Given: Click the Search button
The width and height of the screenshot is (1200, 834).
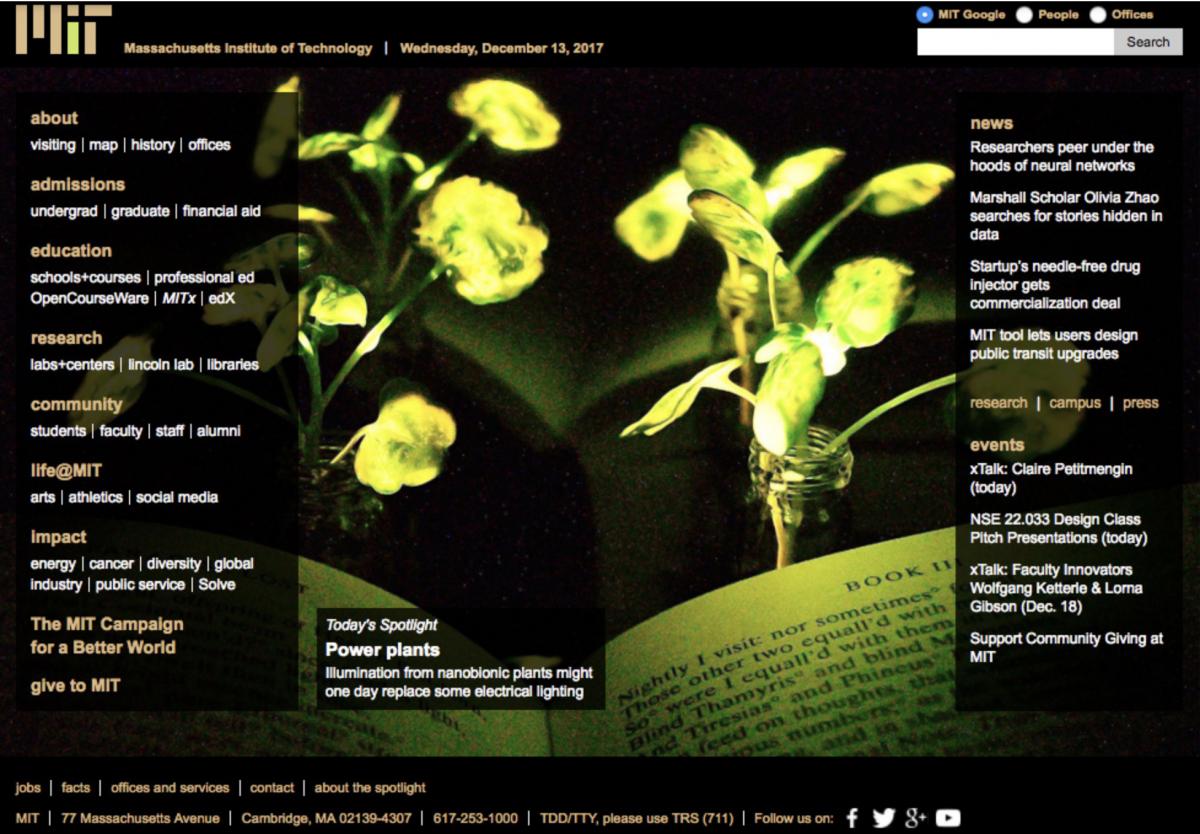Looking at the screenshot, I should (1148, 42).
